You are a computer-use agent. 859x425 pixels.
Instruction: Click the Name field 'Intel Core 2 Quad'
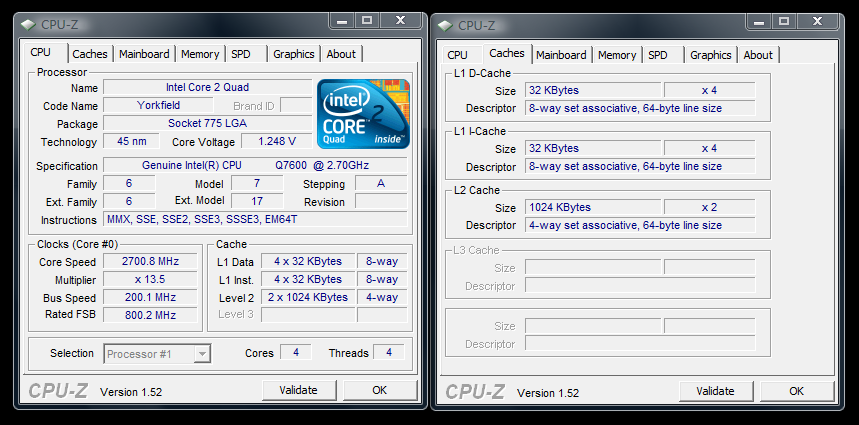coord(208,88)
